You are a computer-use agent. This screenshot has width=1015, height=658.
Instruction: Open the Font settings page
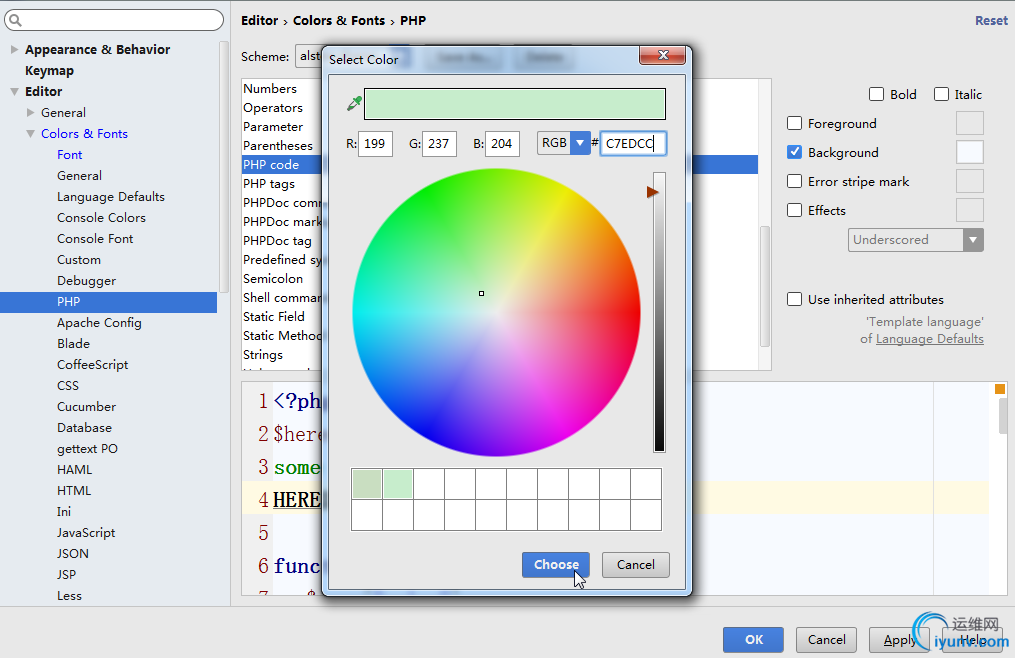click(69, 155)
